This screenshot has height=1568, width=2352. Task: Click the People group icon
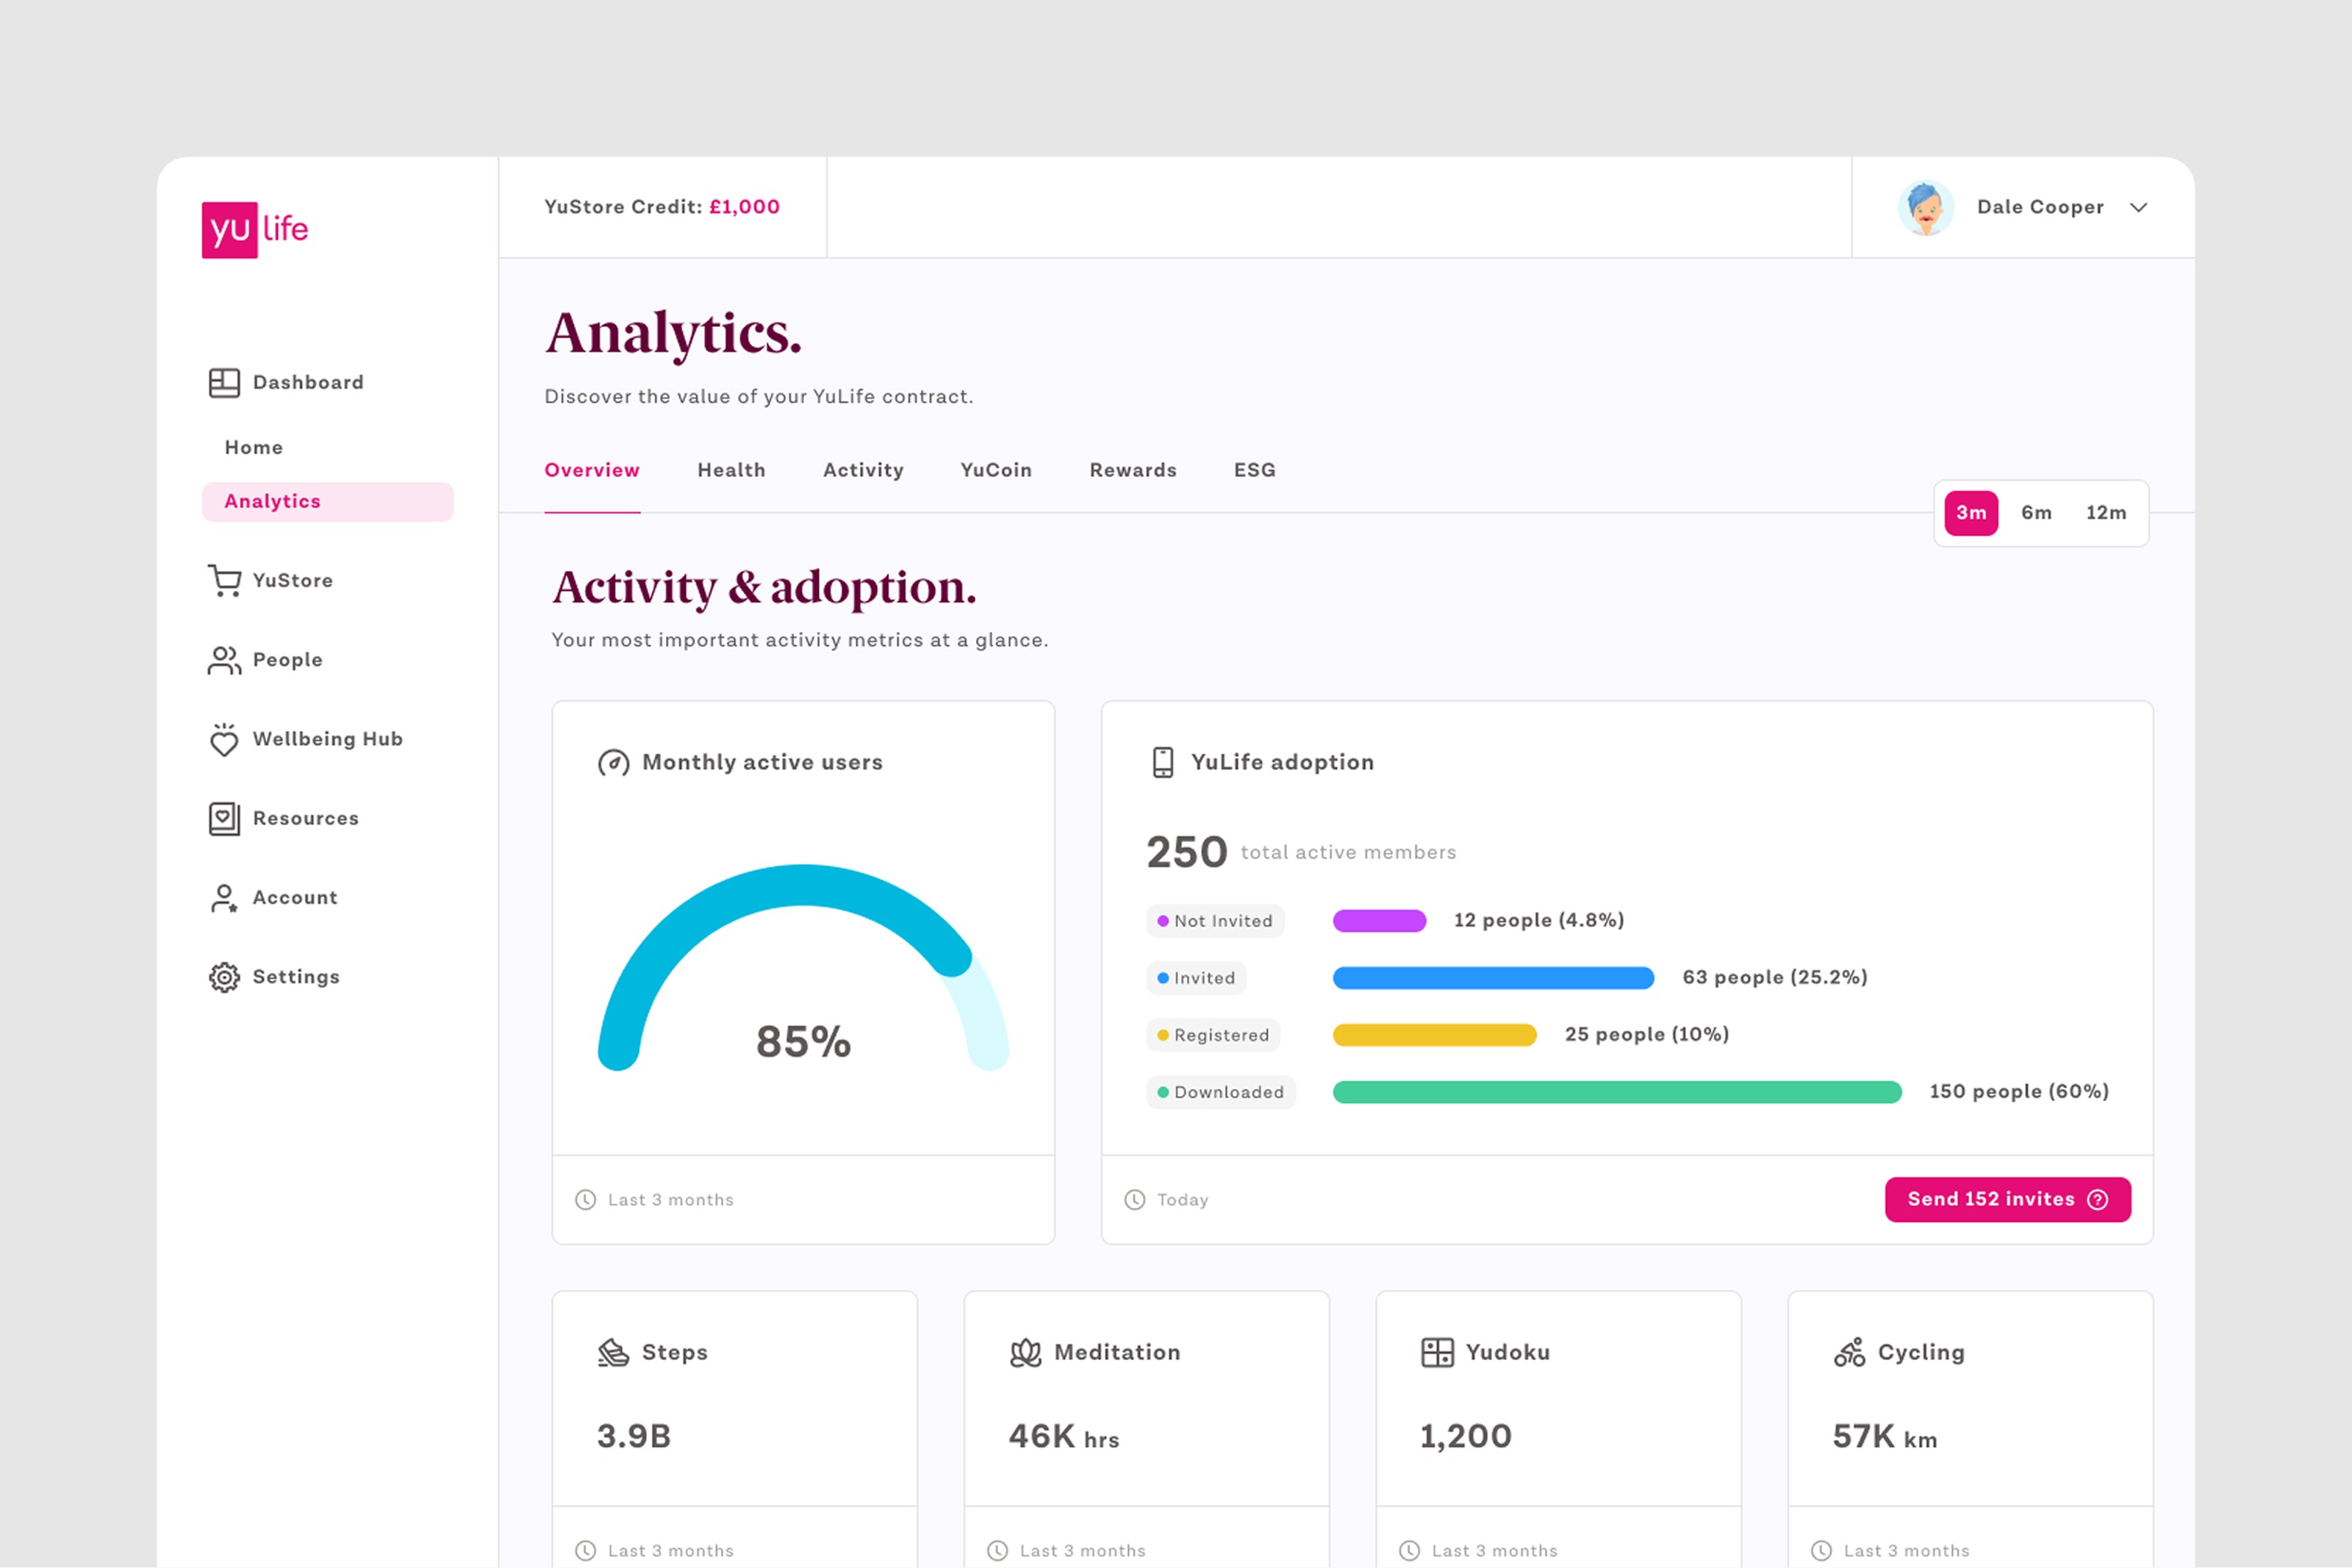[x=224, y=660]
